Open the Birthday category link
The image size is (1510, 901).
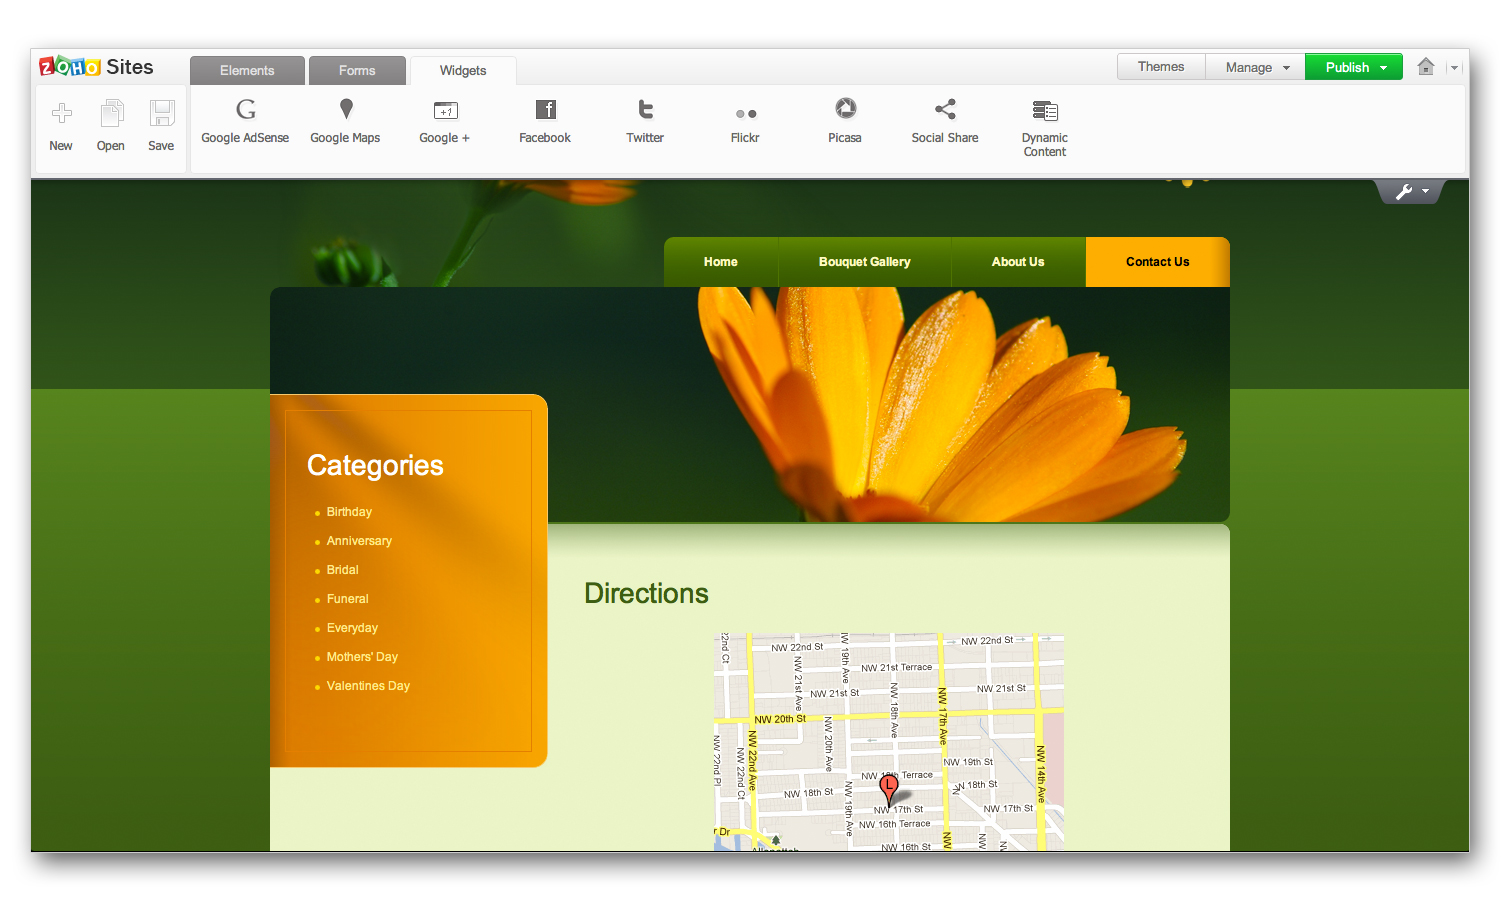[x=349, y=512]
